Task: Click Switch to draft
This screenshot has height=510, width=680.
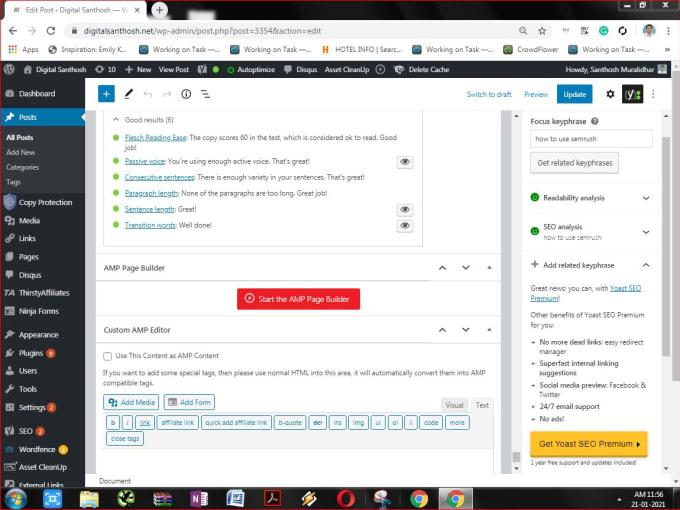Action: click(489, 94)
